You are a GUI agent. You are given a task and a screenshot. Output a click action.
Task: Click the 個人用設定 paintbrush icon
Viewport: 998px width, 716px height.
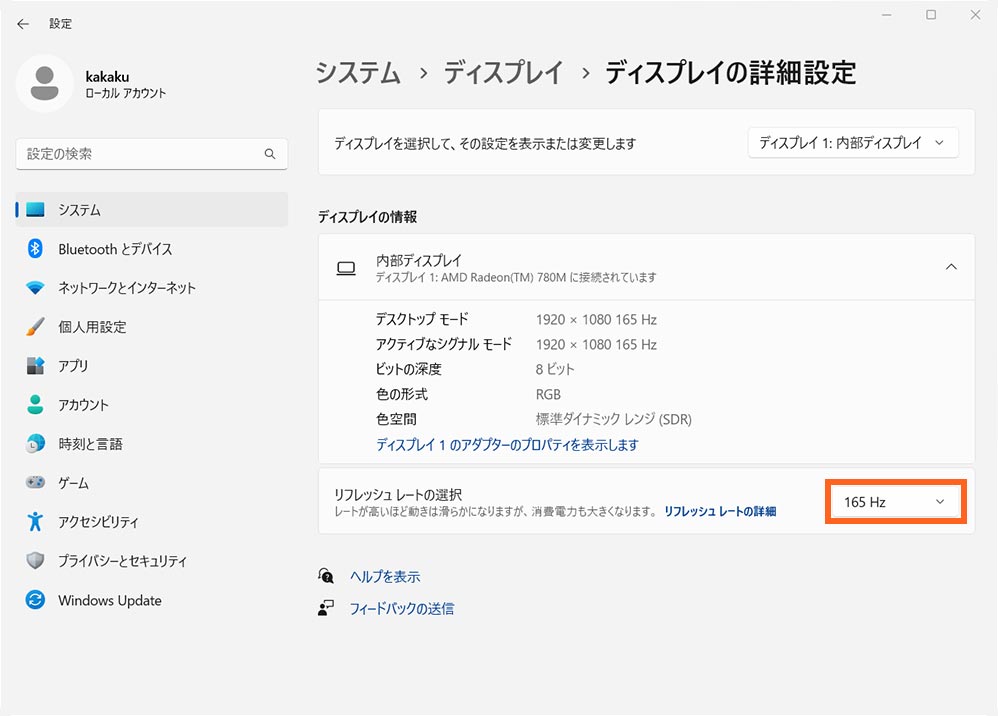(x=36, y=327)
